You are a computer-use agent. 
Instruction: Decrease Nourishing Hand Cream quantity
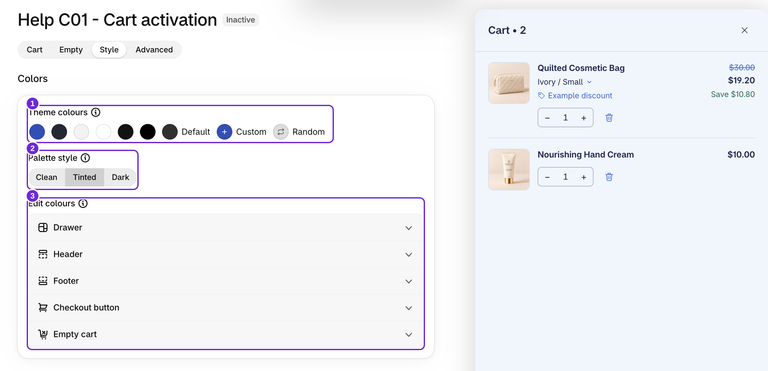547,177
